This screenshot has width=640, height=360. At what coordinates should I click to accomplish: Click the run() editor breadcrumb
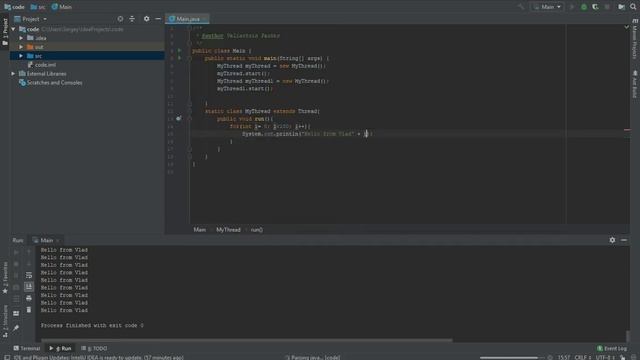pyautogui.click(x=257, y=230)
